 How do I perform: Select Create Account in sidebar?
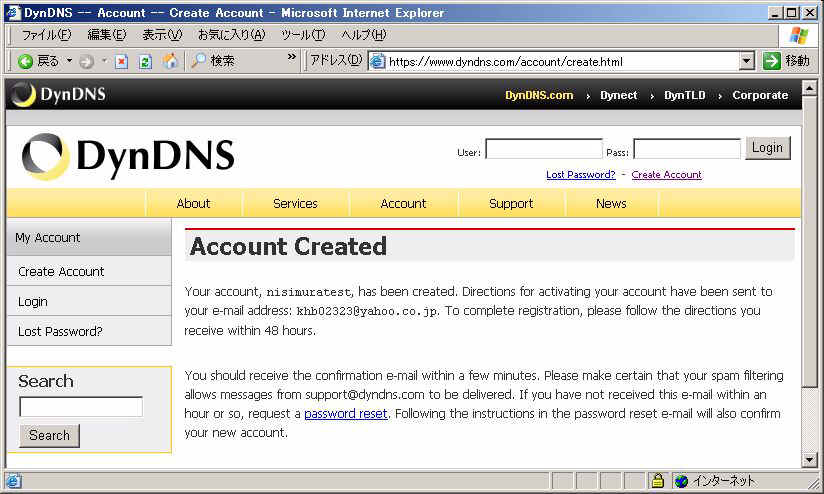tap(89, 271)
